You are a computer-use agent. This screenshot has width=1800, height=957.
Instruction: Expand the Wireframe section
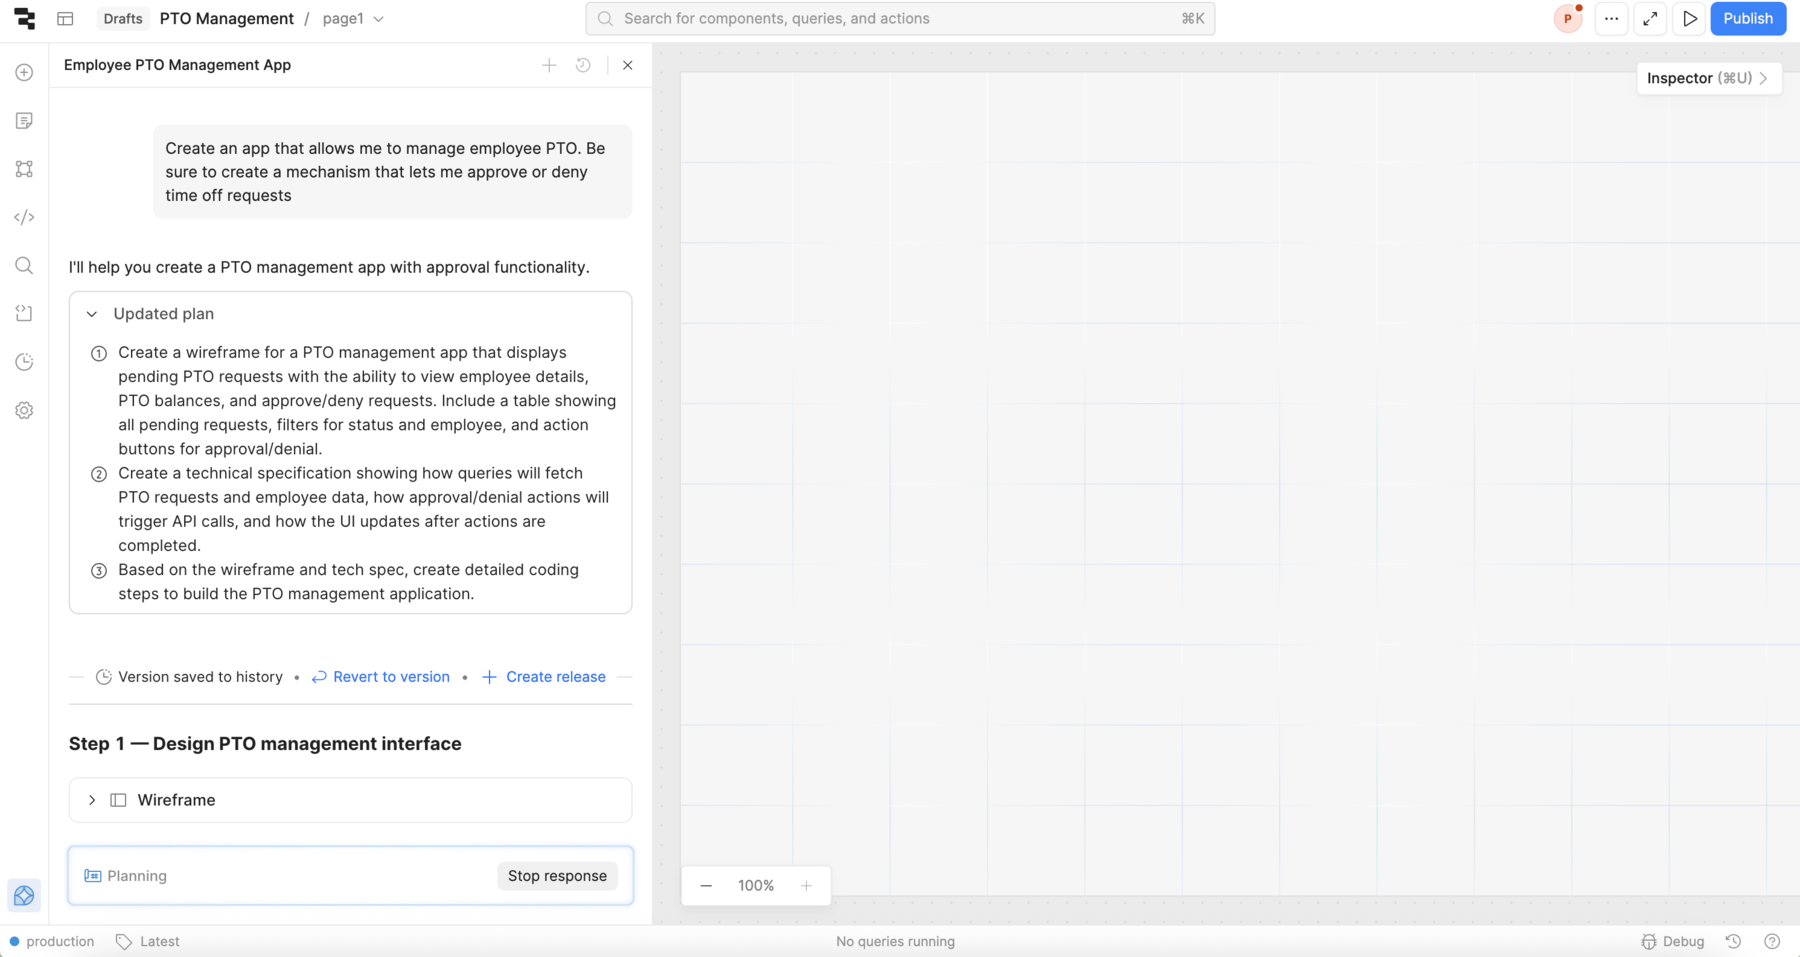point(92,800)
